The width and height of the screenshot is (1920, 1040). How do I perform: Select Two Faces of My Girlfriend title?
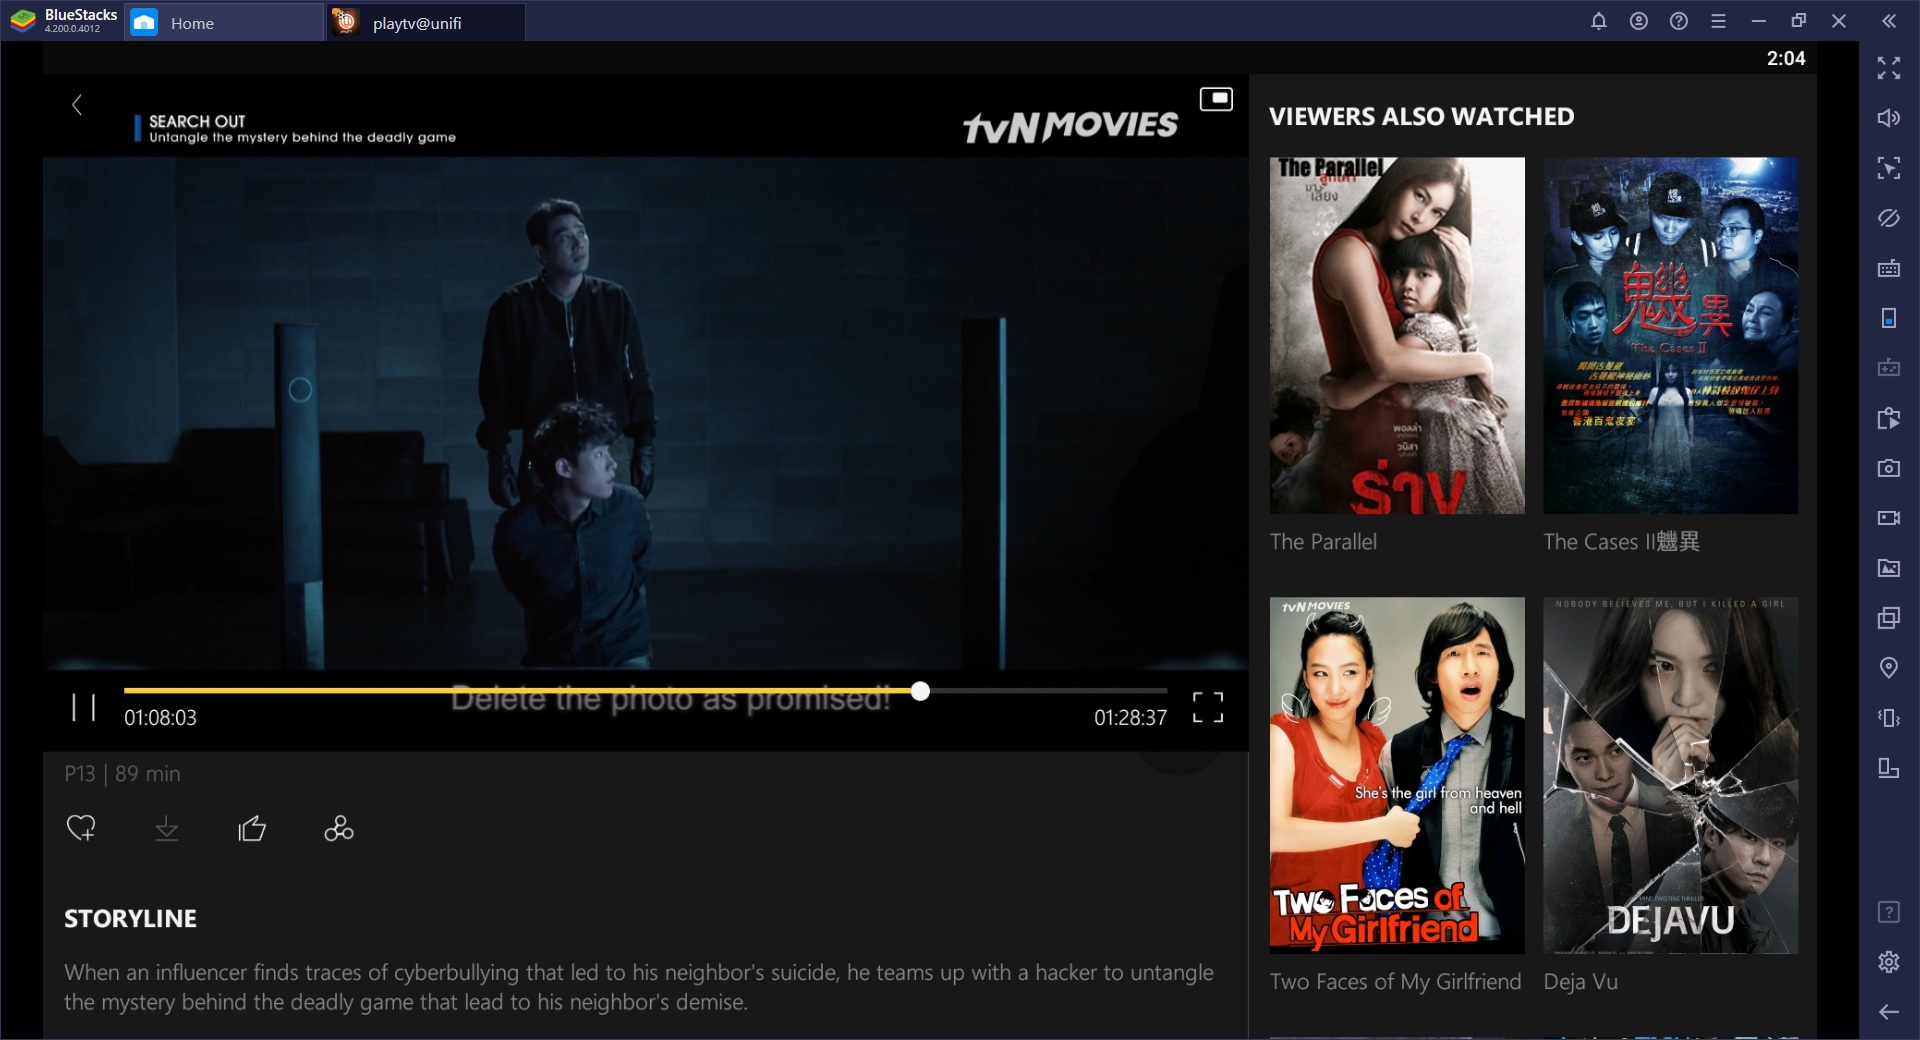[1395, 982]
